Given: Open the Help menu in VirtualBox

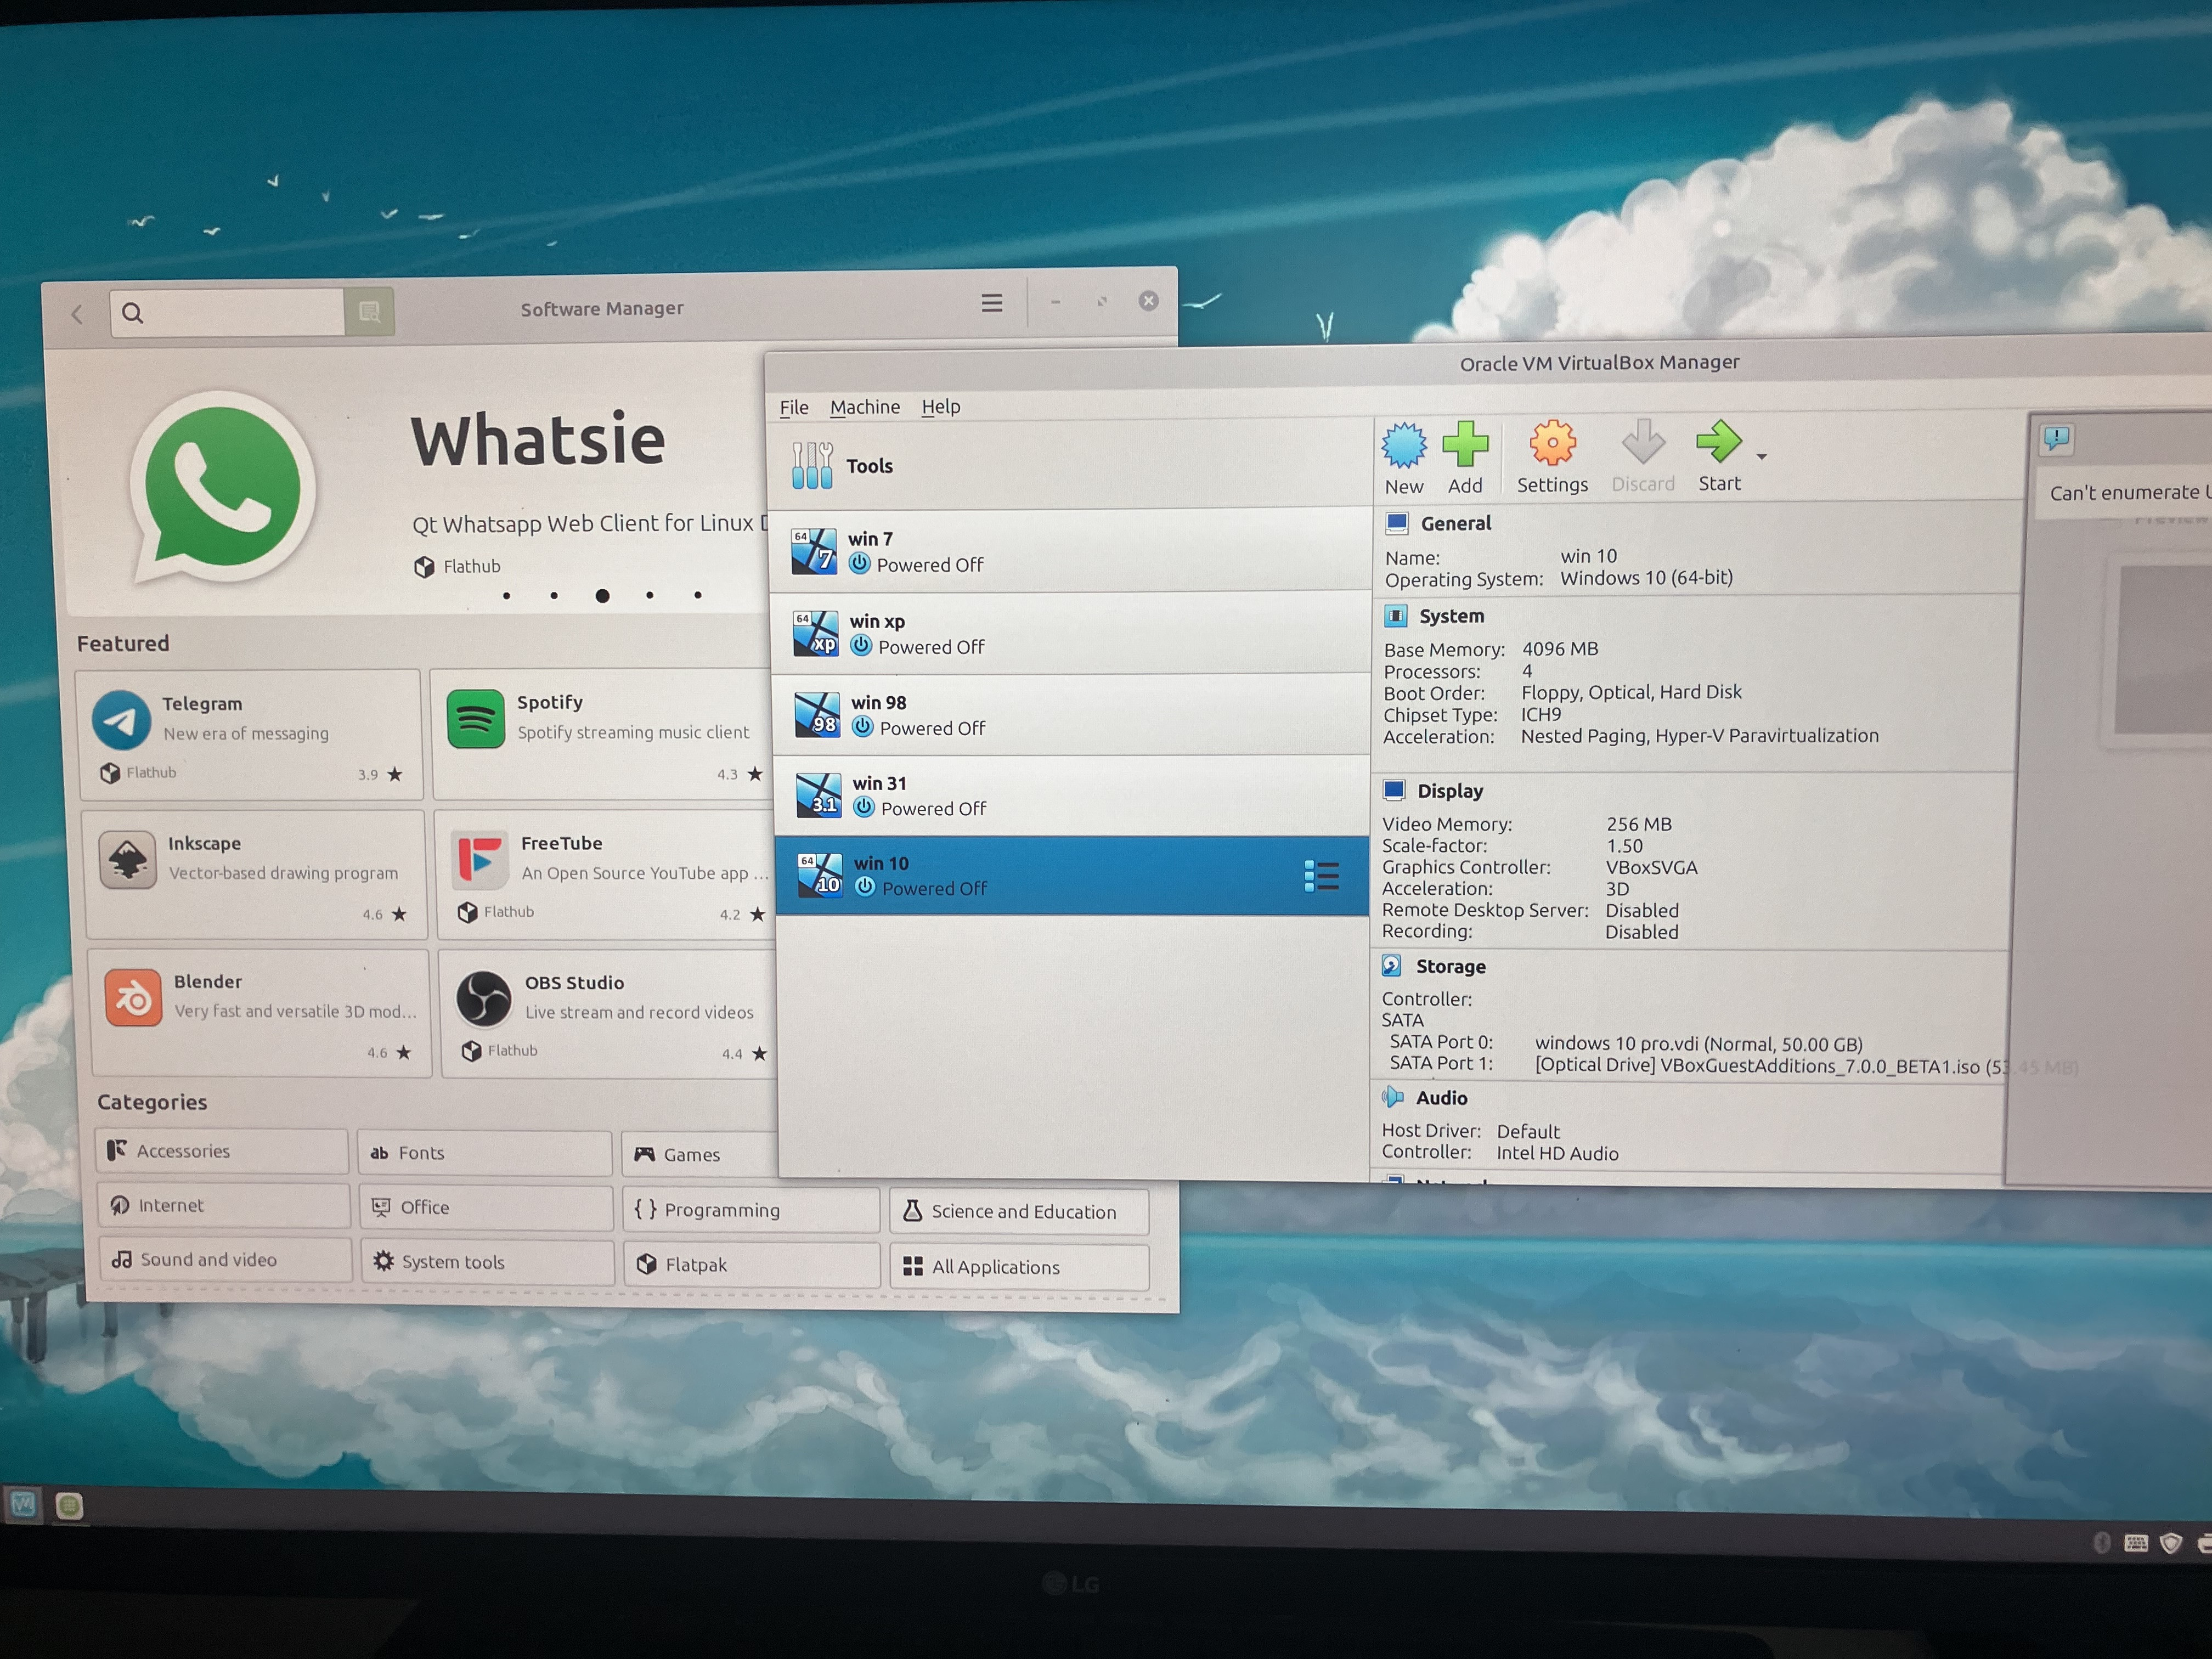Looking at the screenshot, I should [x=941, y=406].
